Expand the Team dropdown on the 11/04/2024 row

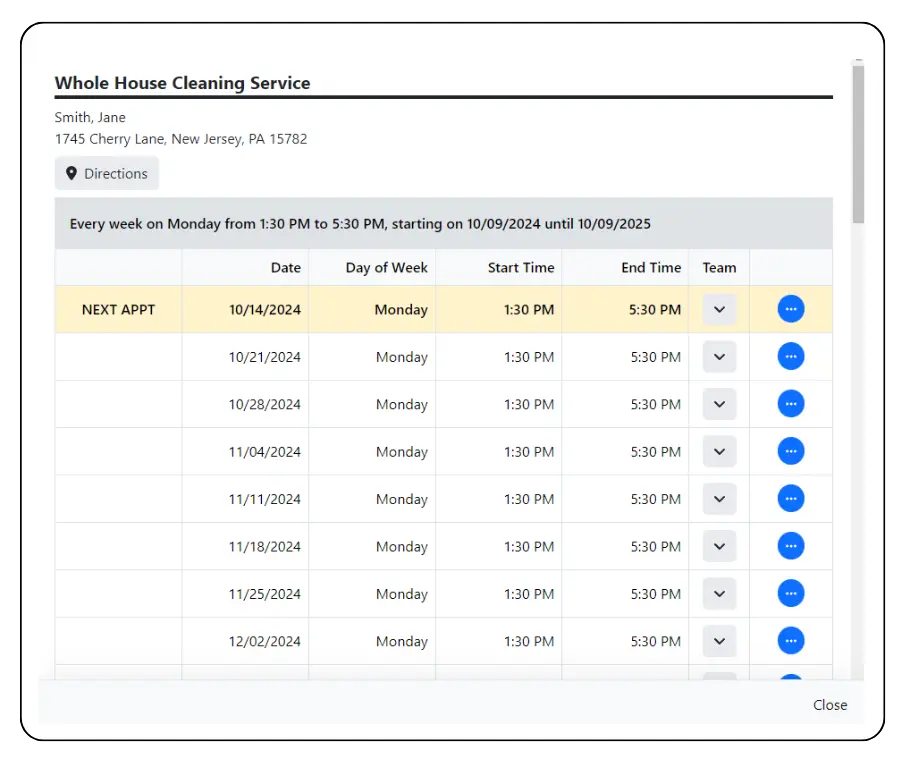click(718, 451)
